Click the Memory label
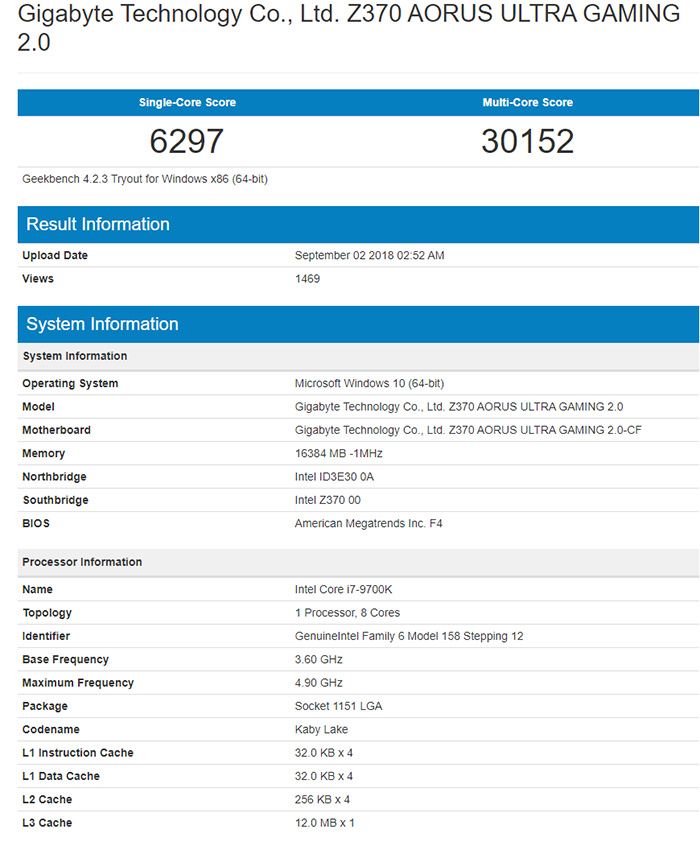Image resolution: width=700 pixels, height=850 pixels. tap(43, 453)
